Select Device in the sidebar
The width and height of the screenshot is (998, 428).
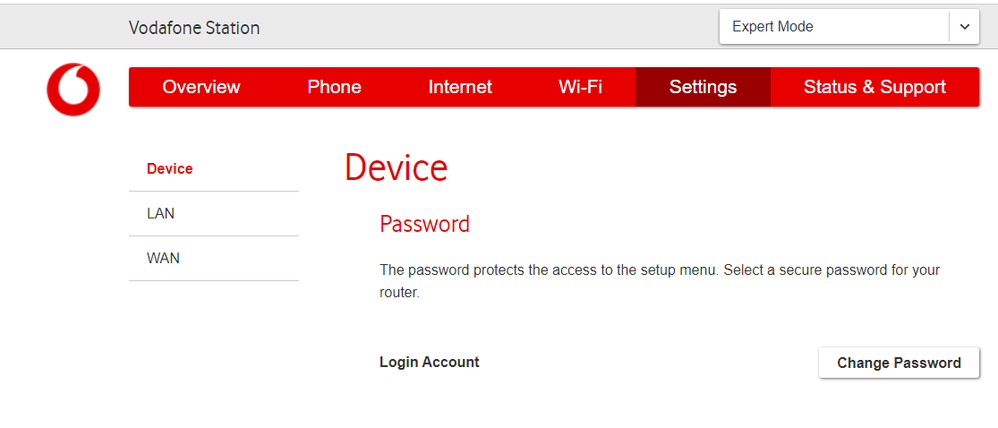(x=214, y=169)
